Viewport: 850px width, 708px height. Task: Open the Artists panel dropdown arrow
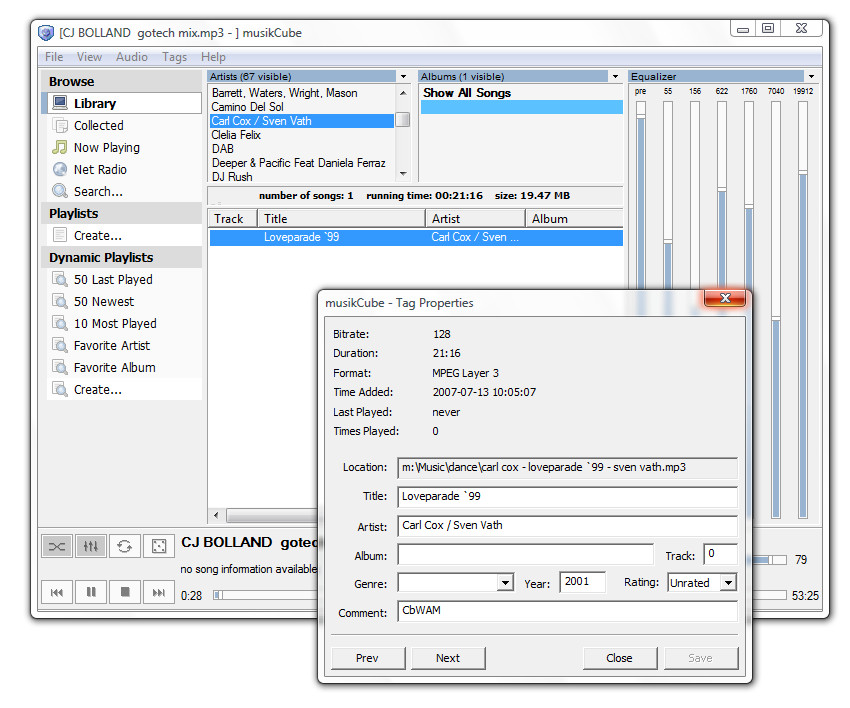point(403,76)
